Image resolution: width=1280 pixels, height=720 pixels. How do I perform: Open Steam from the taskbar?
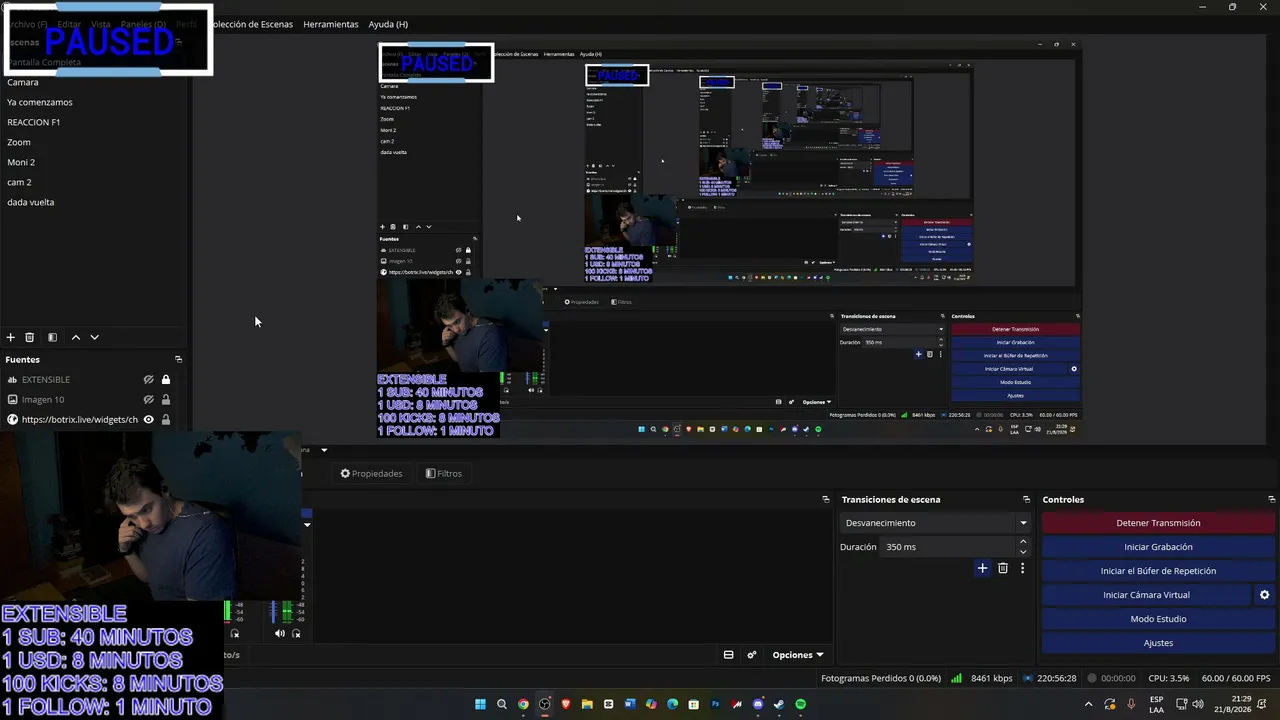[779, 704]
